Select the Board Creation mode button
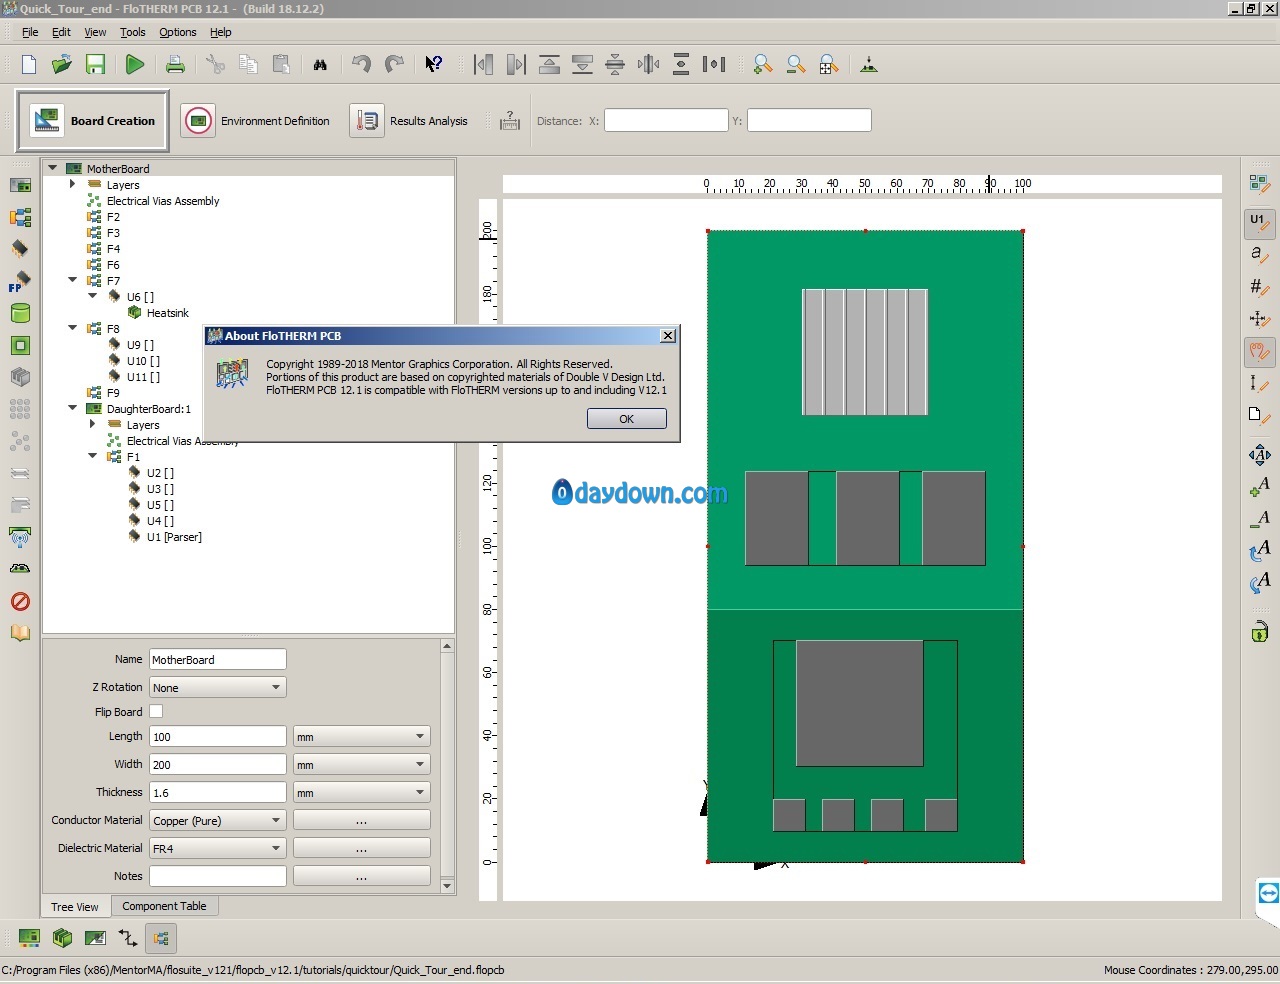Viewport: 1280px width, 984px height. pos(92,121)
